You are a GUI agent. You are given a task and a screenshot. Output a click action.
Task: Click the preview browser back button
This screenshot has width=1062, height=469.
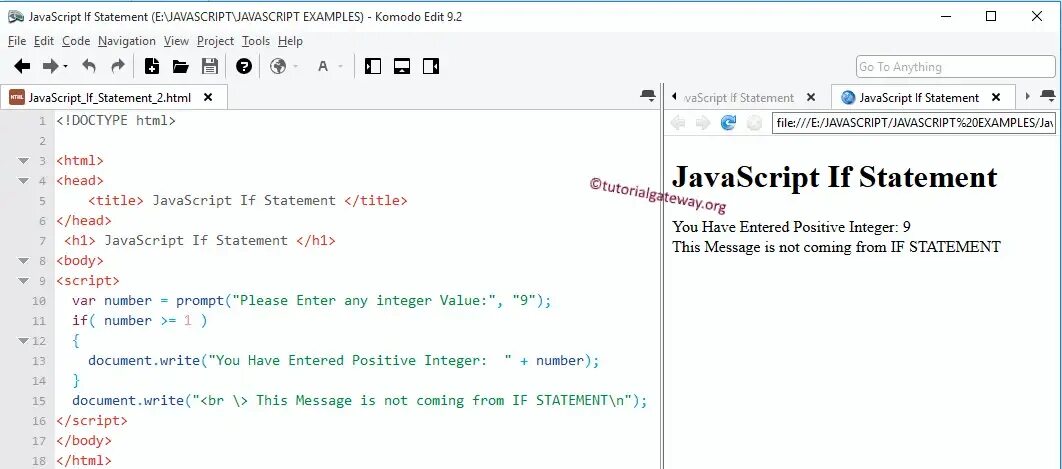677,123
